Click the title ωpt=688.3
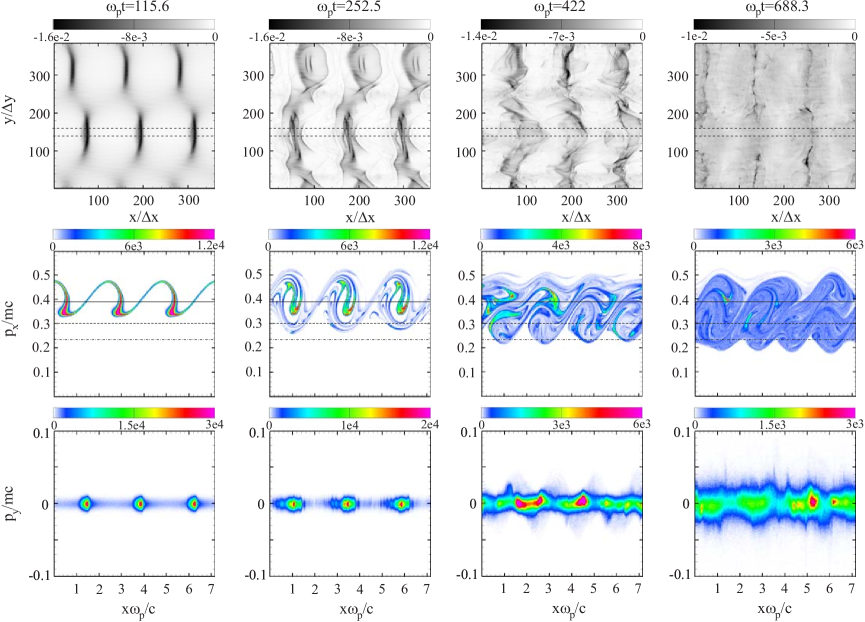The width and height of the screenshot is (865, 622). (775, 8)
